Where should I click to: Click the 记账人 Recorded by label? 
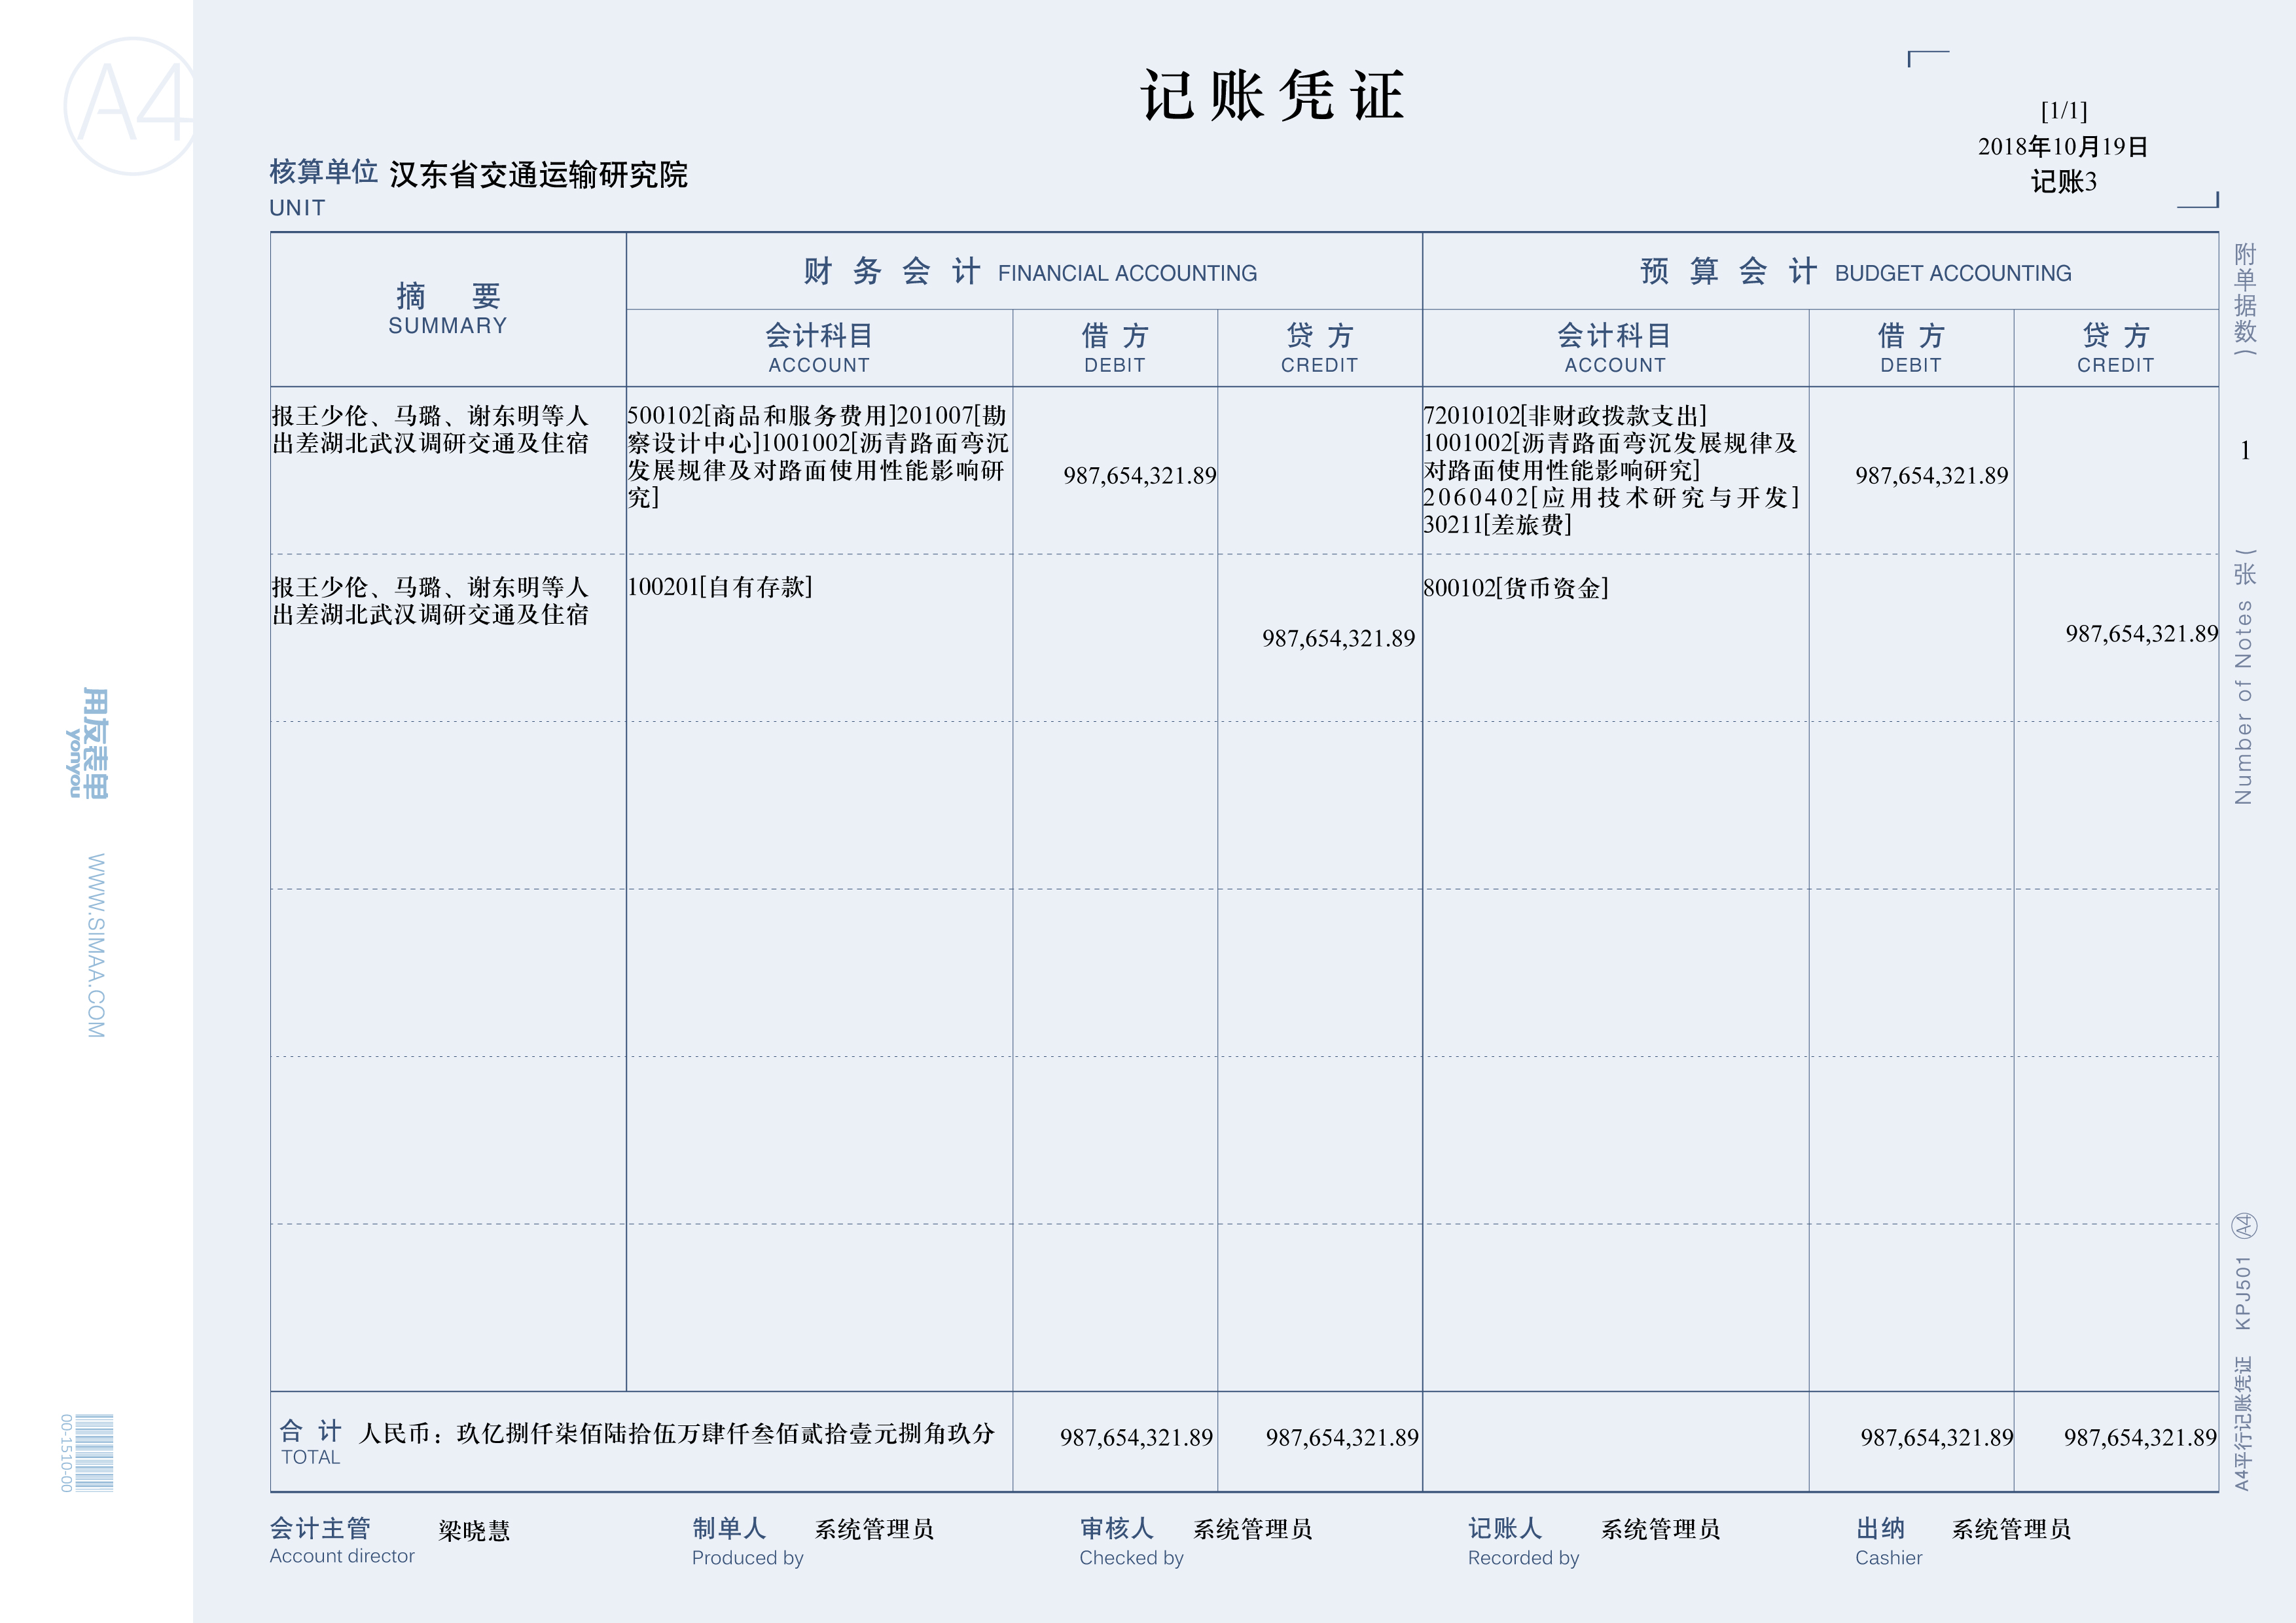1523,1541
